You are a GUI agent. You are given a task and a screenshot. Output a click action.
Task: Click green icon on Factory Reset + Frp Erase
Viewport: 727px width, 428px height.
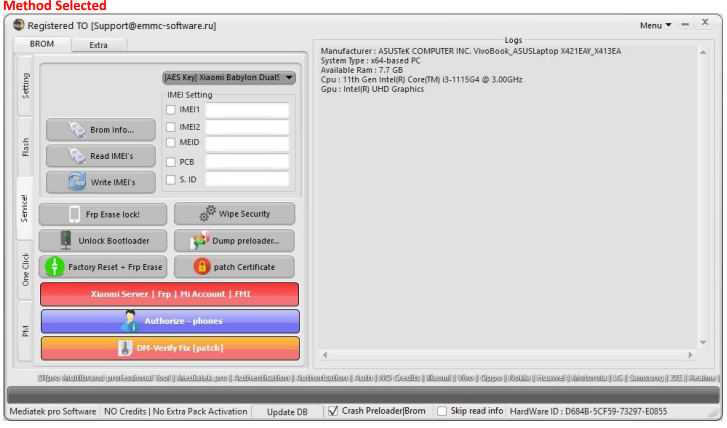pos(55,267)
